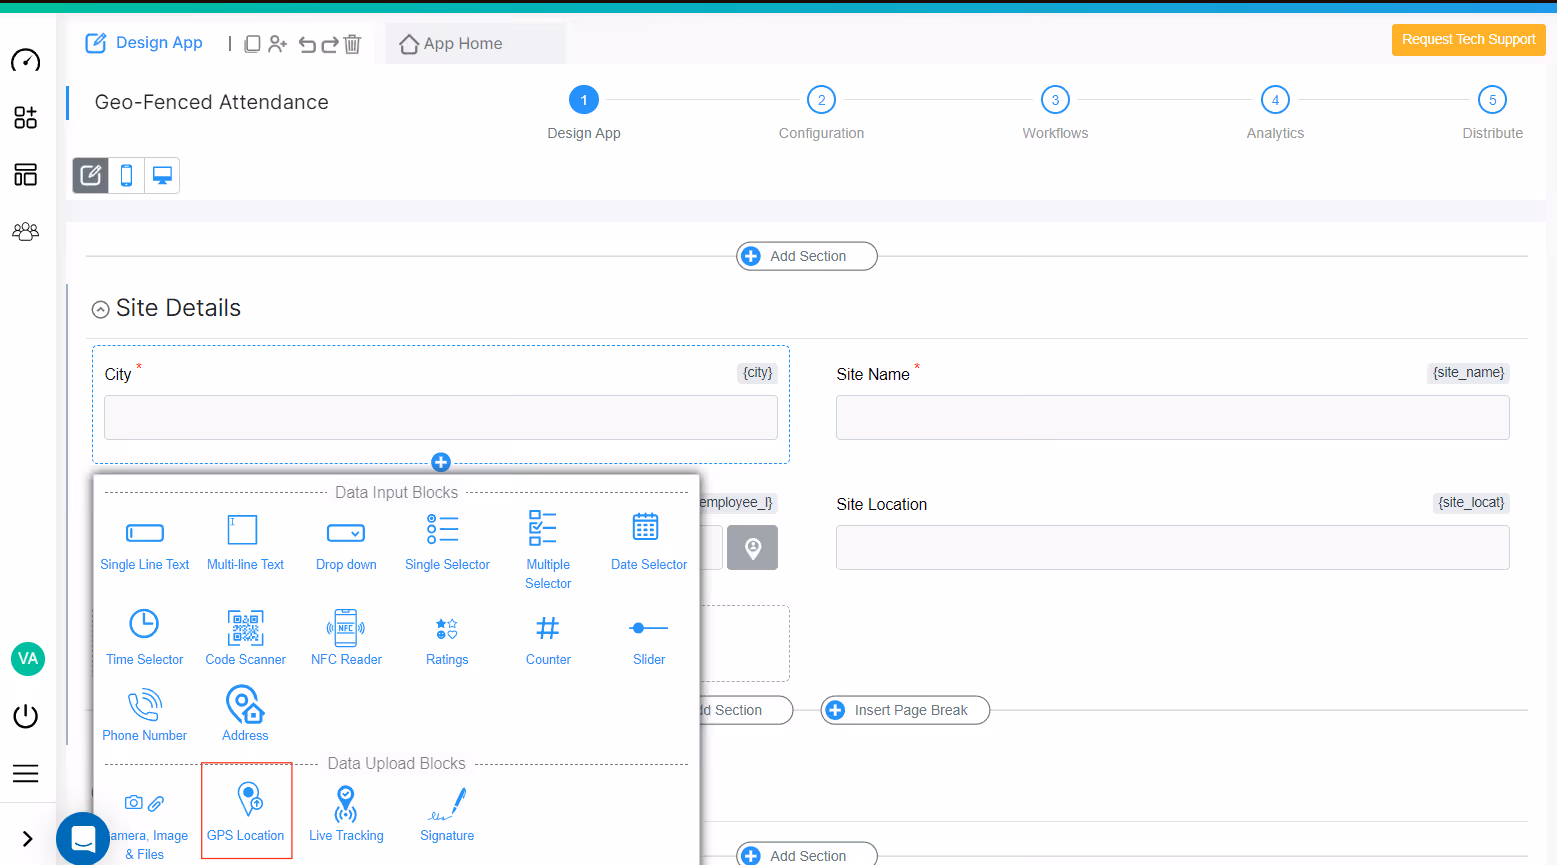1557x865 pixels.
Task: Add a Drop down block
Action: click(x=346, y=543)
